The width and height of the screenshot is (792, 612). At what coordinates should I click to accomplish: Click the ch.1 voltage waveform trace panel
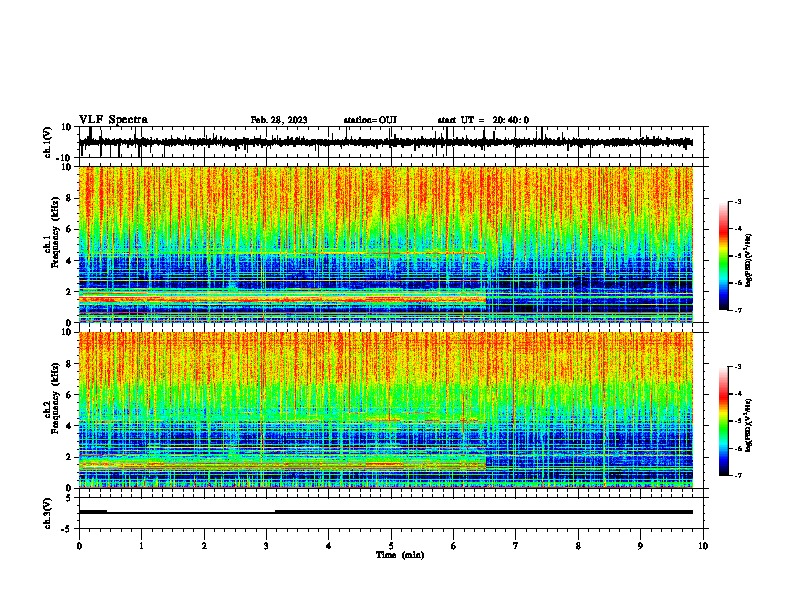tap(391, 142)
